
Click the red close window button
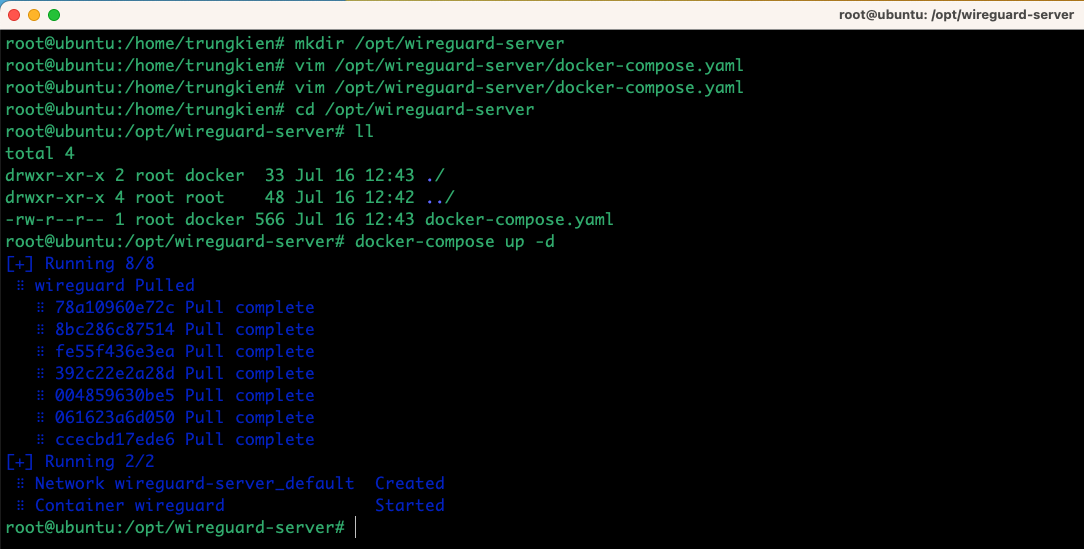[x=14, y=15]
